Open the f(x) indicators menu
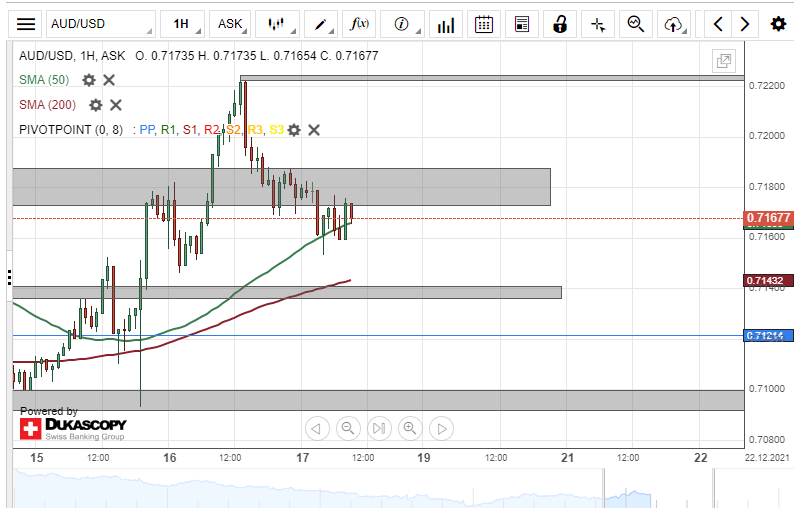The width and height of the screenshot is (800, 521). click(x=359, y=24)
